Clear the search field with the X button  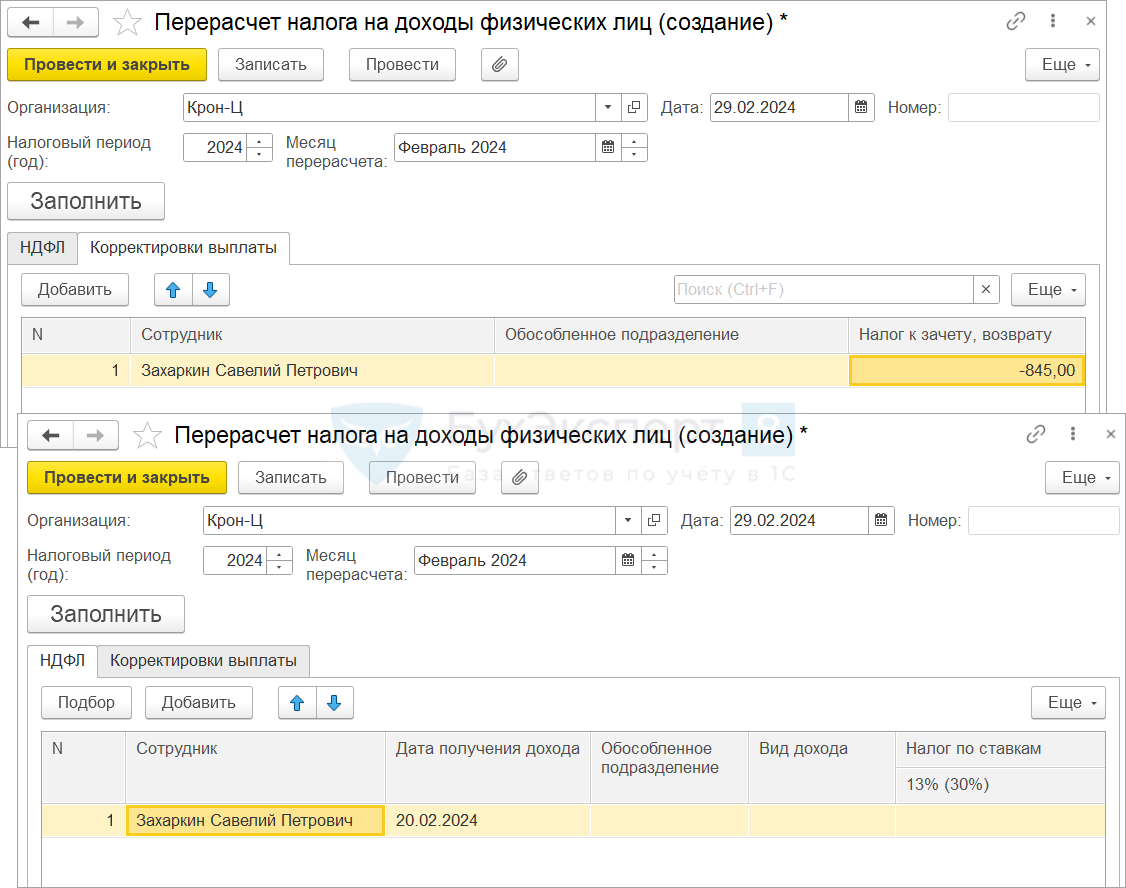tap(986, 290)
